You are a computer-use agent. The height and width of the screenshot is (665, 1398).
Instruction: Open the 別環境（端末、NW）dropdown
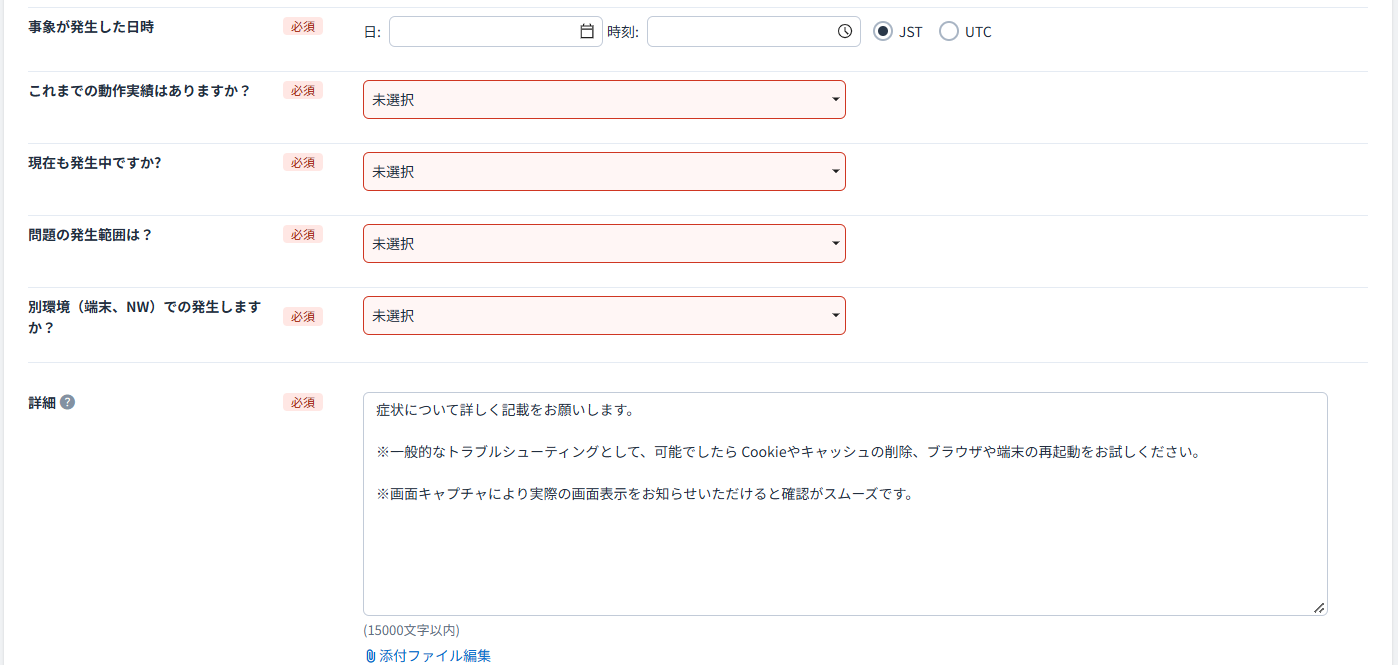604,316
